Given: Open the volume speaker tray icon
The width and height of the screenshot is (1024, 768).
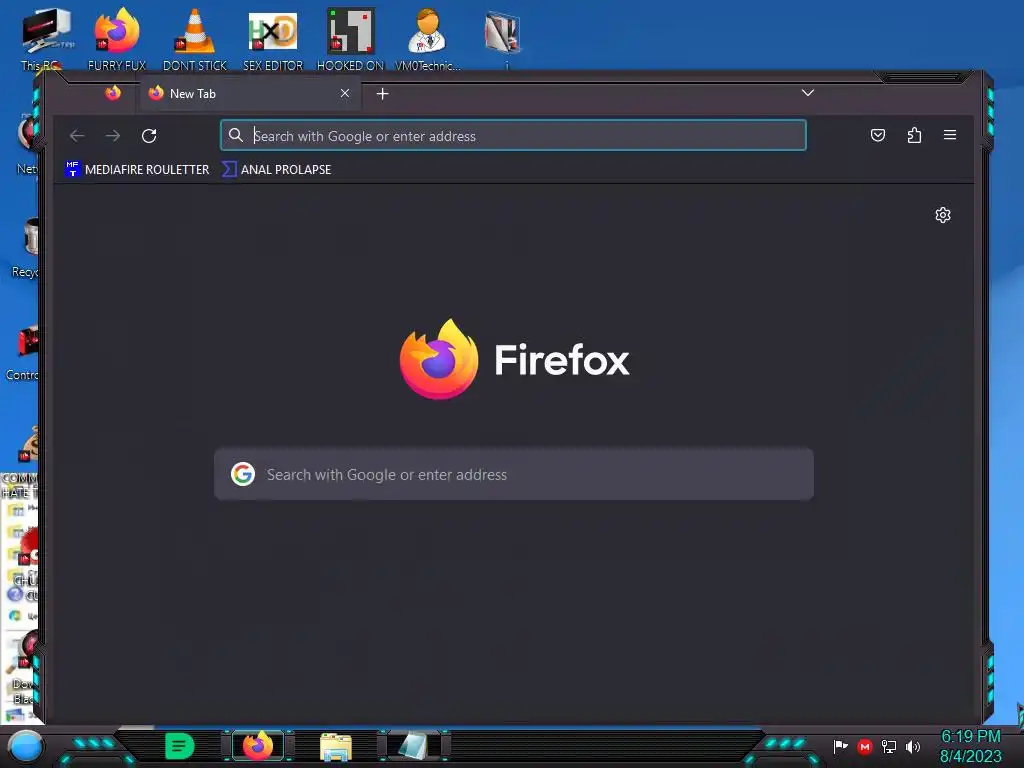Looking at the screenshot, I should point(912,746).
